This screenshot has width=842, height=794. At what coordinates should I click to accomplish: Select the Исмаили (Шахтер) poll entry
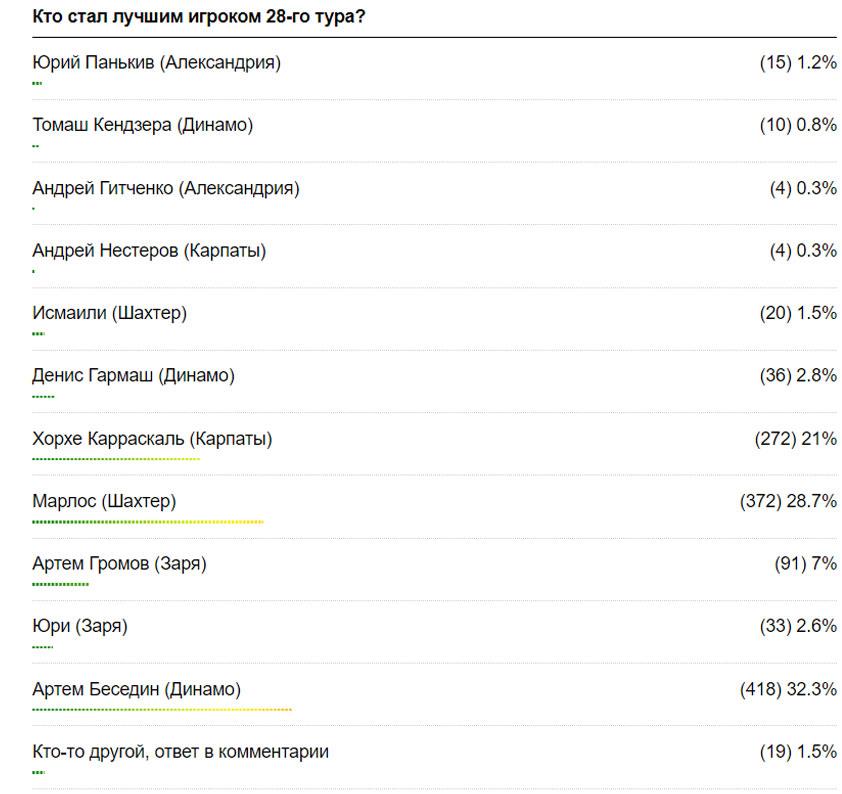[109, 313]
